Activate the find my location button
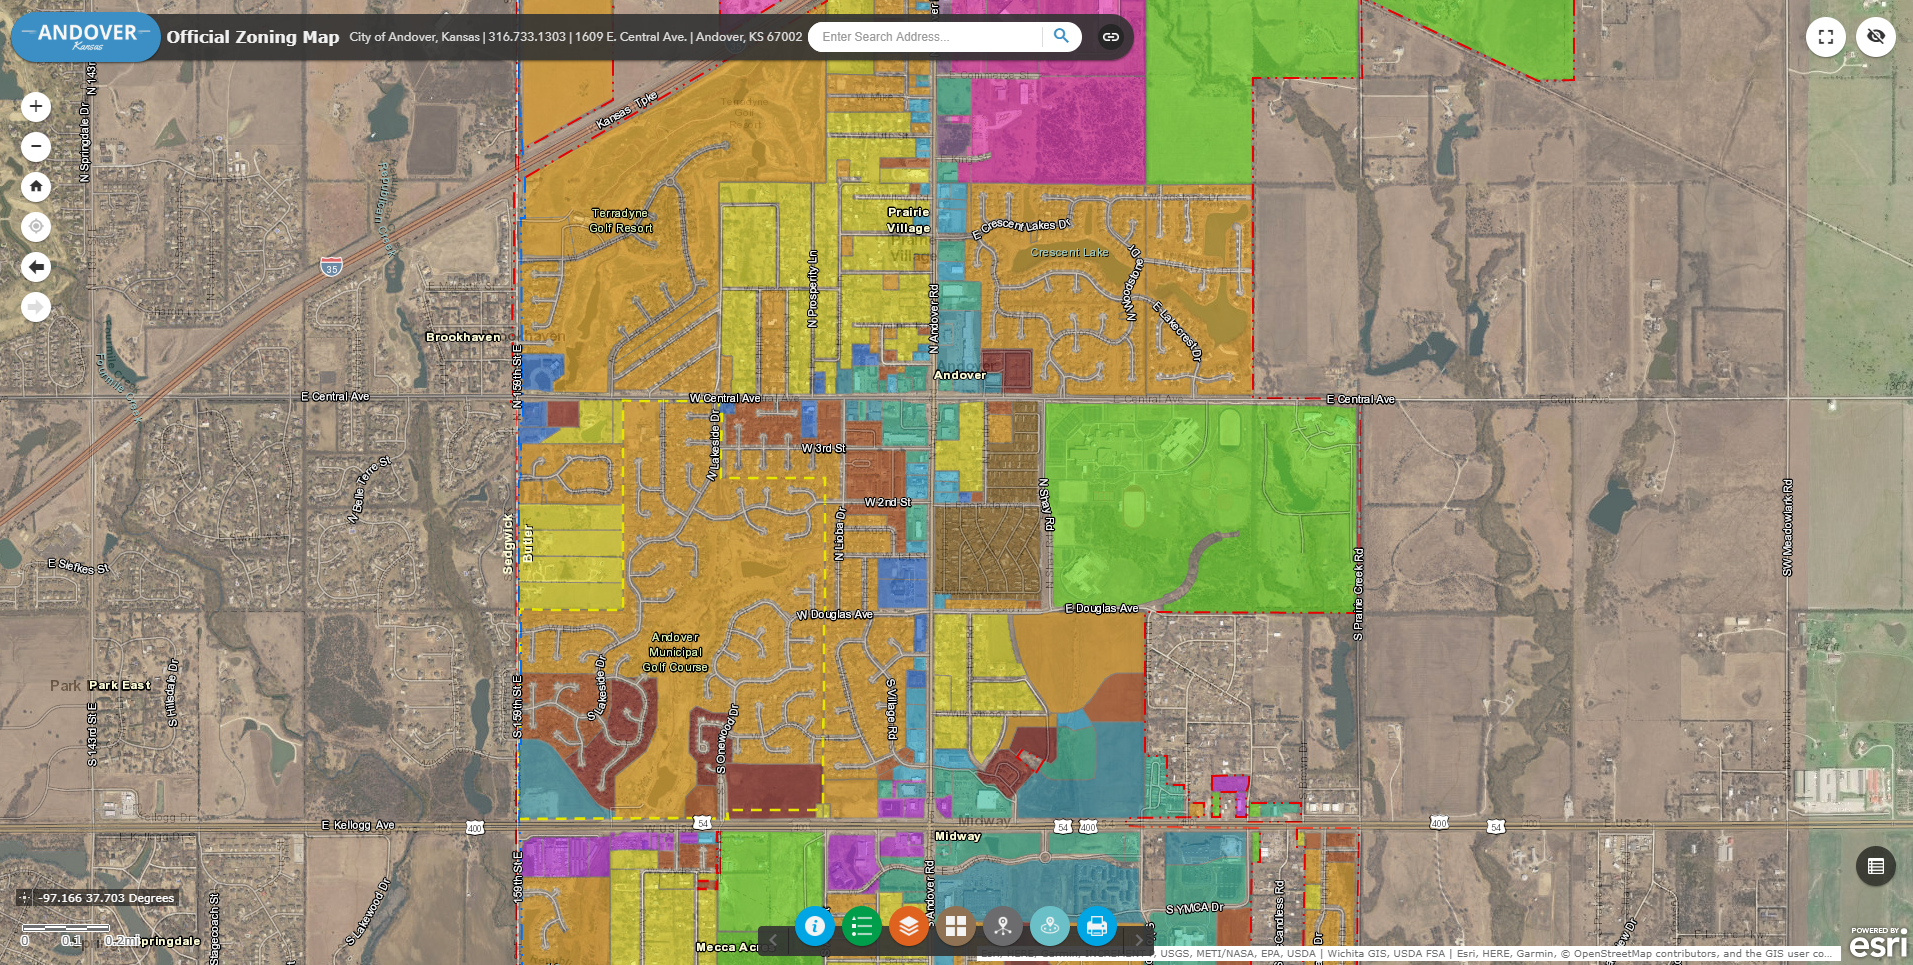This screenshot has width=1913, height=965. coord(36,226)
